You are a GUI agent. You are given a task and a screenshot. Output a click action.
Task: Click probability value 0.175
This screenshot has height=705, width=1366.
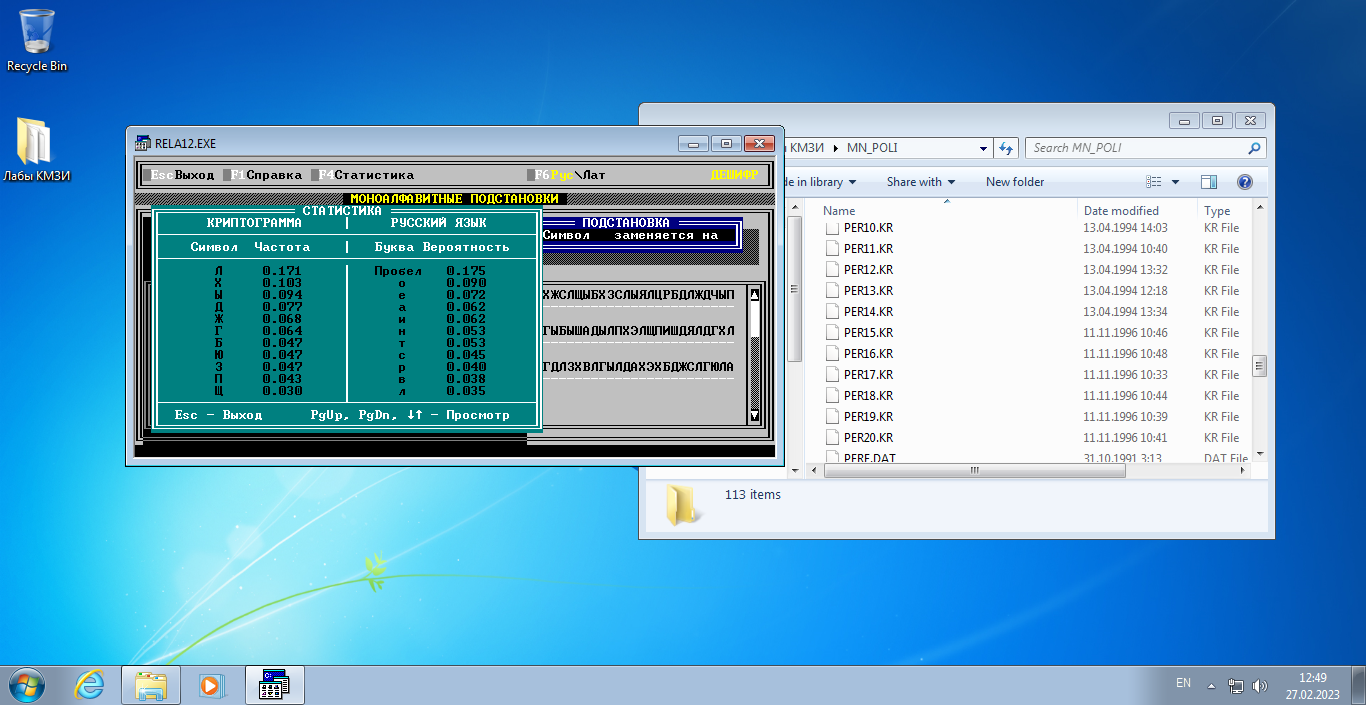click(466, 271)
